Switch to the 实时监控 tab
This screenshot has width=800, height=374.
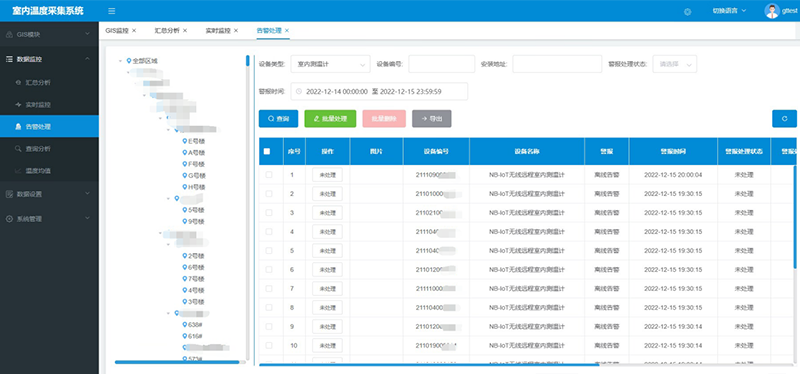point(218,31)
